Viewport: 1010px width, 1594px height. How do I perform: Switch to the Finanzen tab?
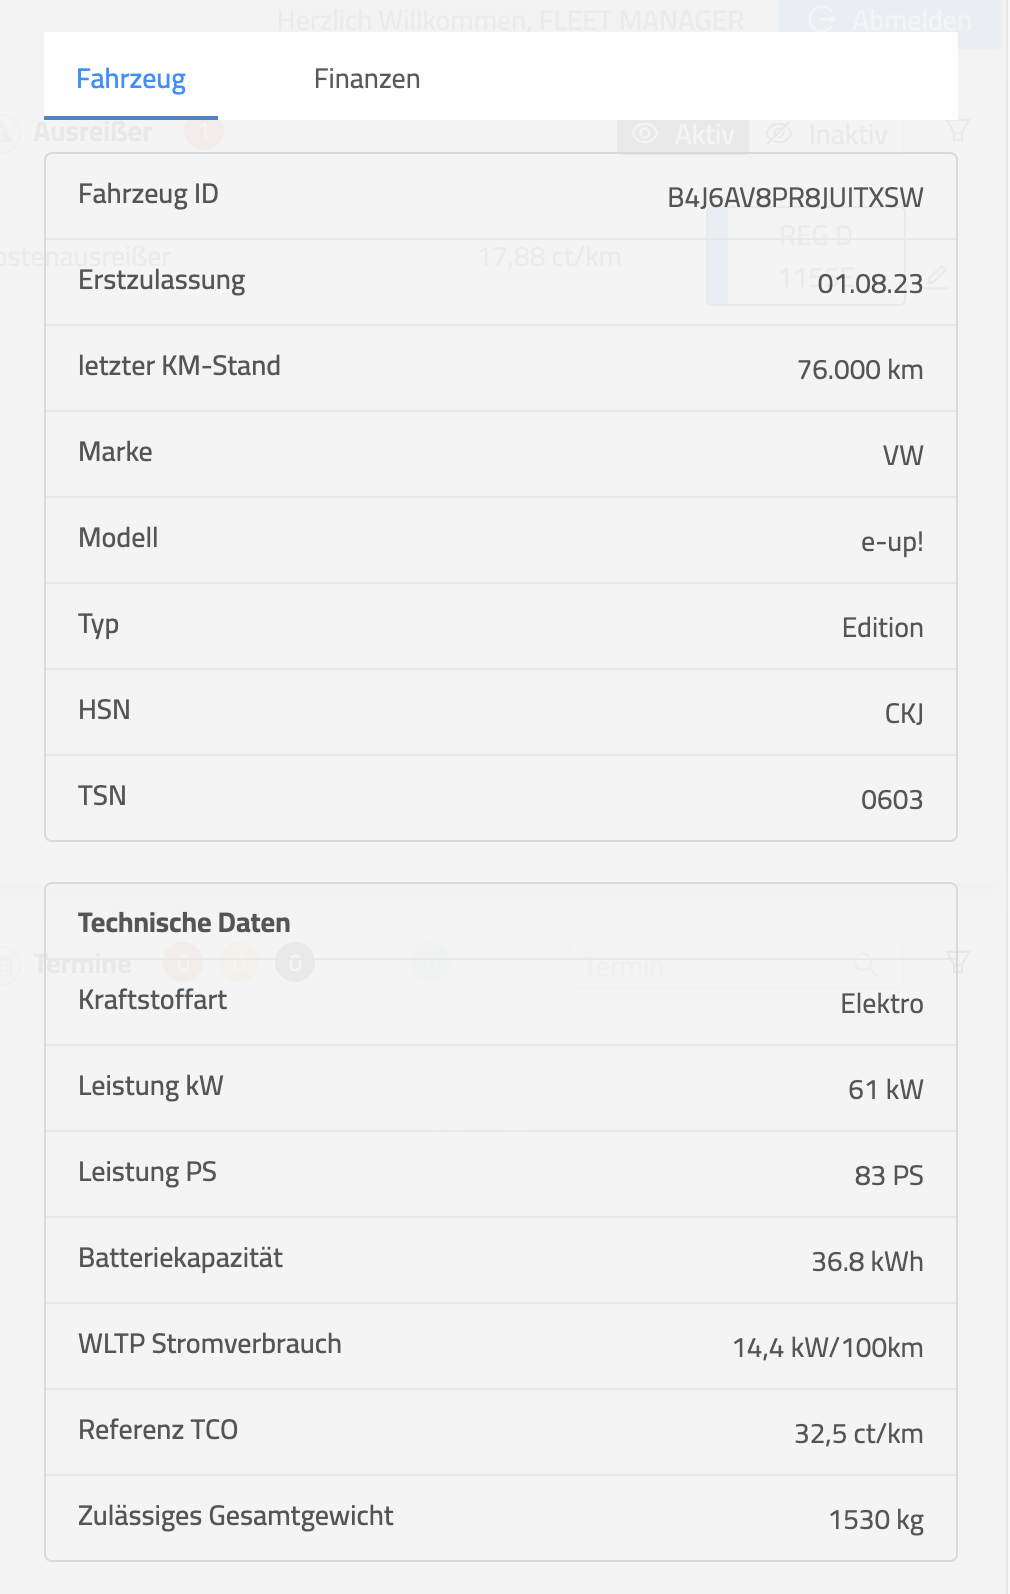pos(366,79)
